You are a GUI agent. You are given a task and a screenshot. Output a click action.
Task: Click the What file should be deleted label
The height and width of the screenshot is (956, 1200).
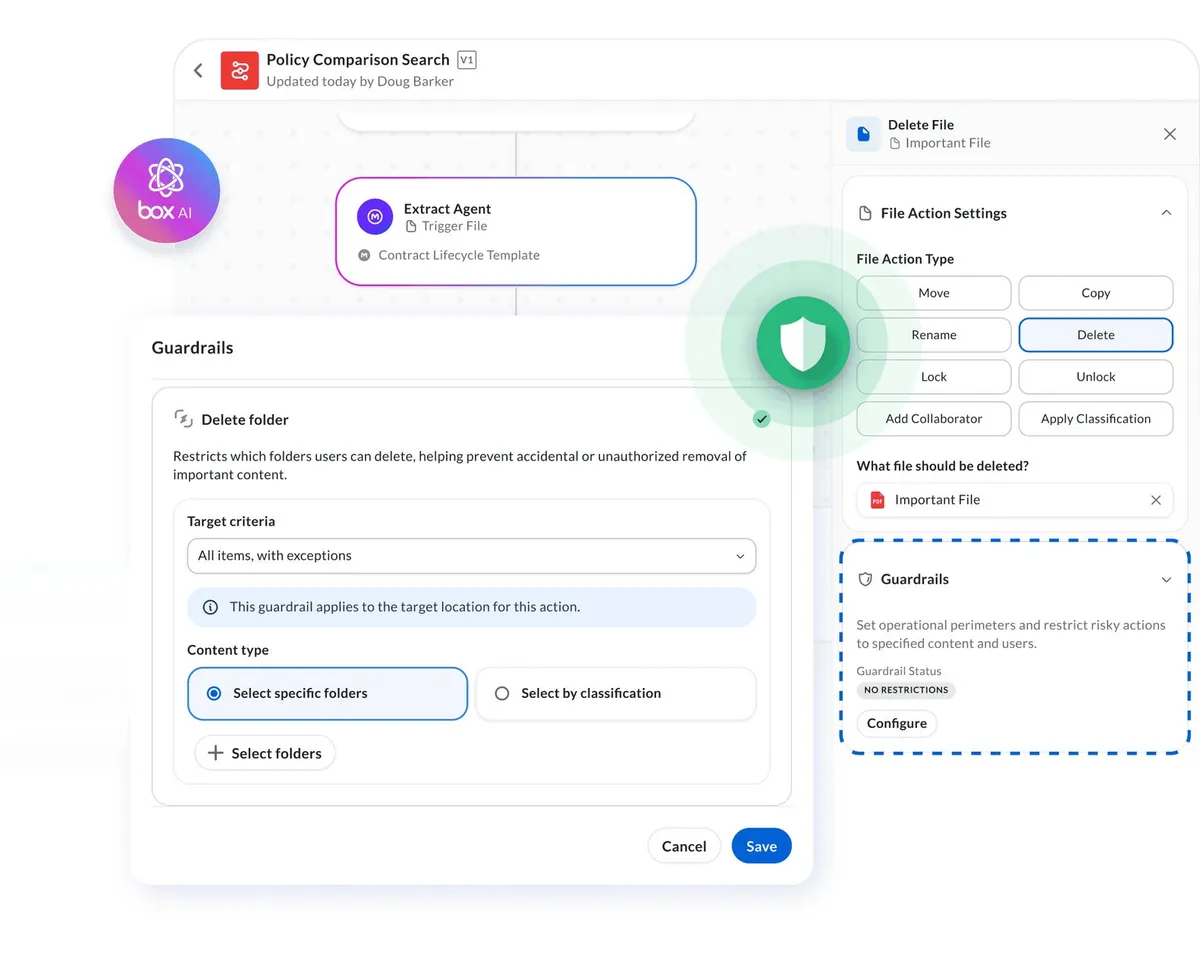943,466
